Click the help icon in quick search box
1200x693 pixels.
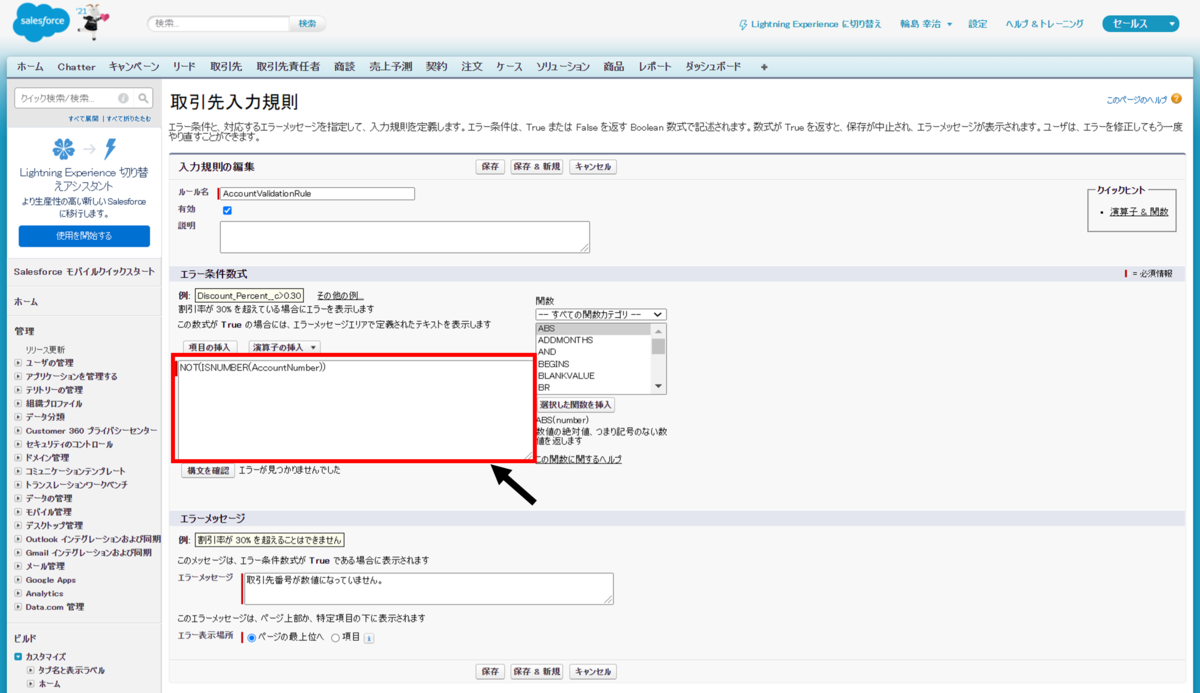click(124, 98)
